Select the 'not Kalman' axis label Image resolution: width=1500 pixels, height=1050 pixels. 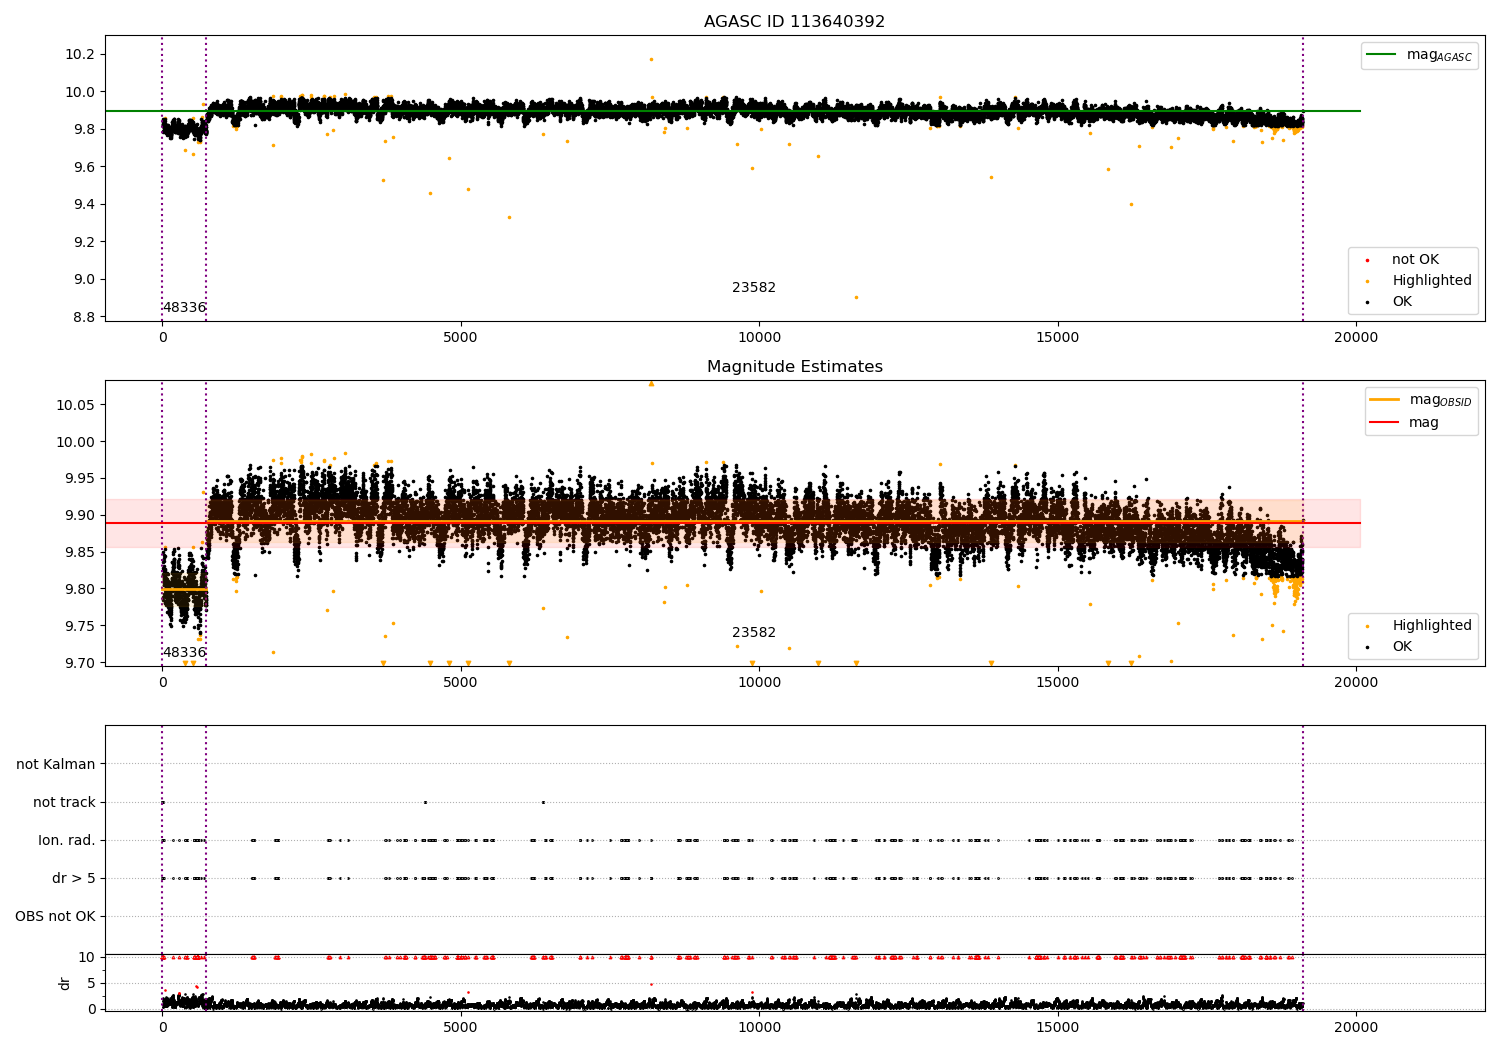click(x=56, y=765)
